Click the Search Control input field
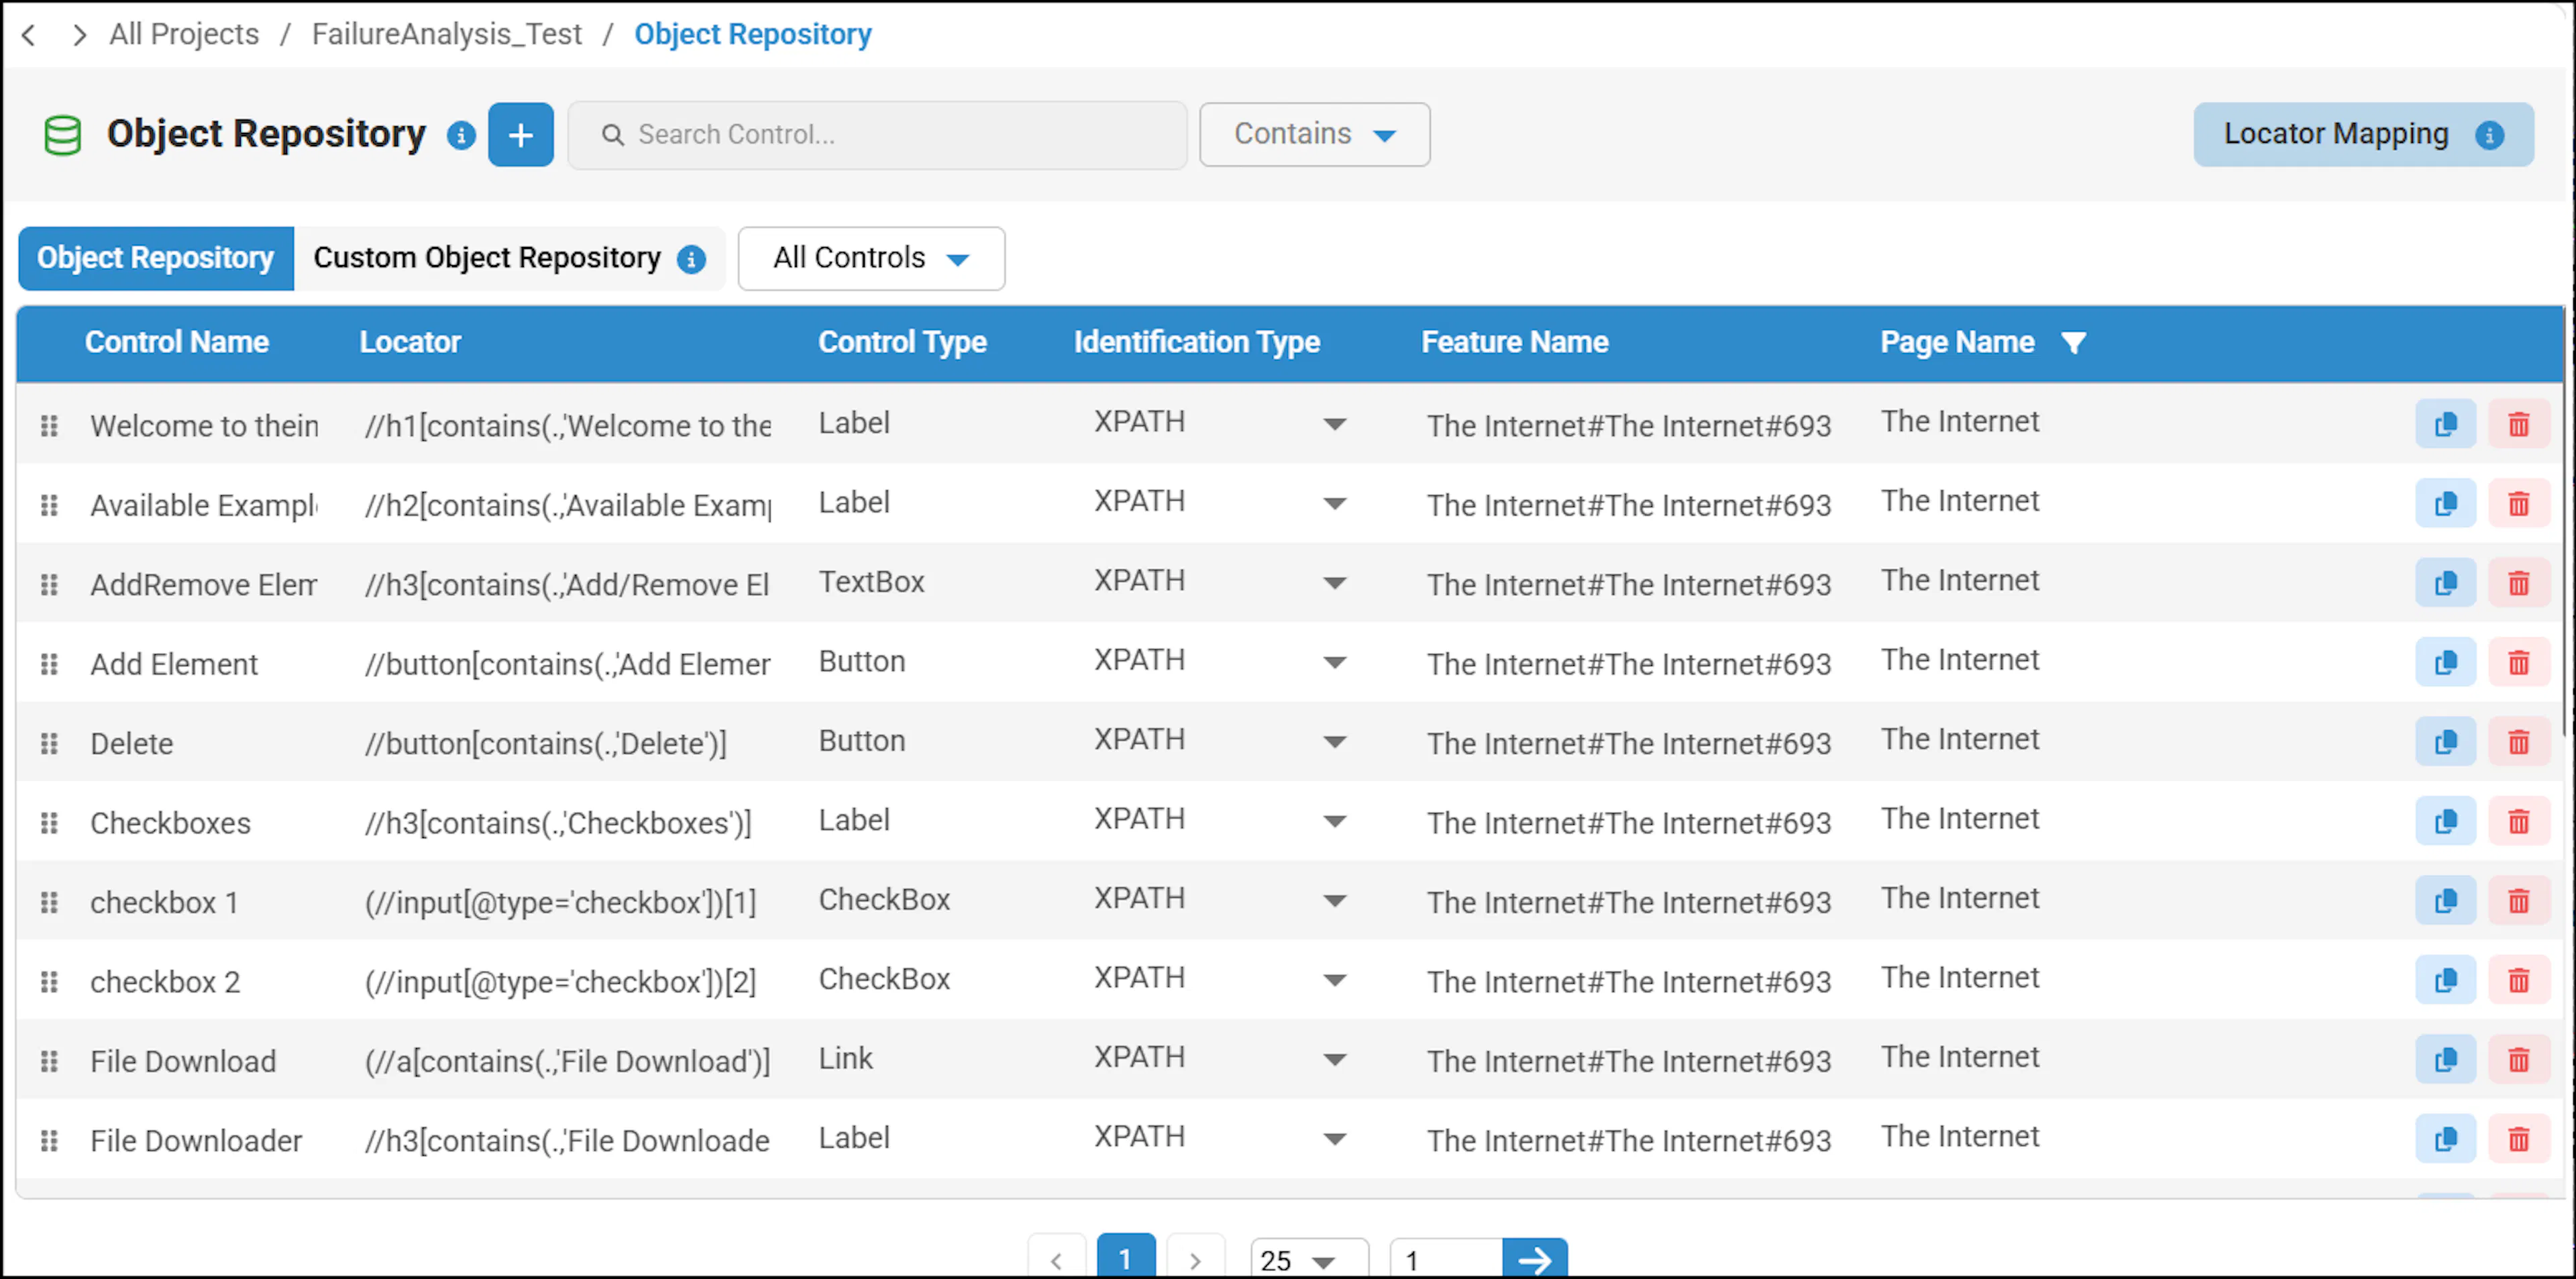Image resolution: width=2576 pixels, height=1279 pixels. (877, 134)
